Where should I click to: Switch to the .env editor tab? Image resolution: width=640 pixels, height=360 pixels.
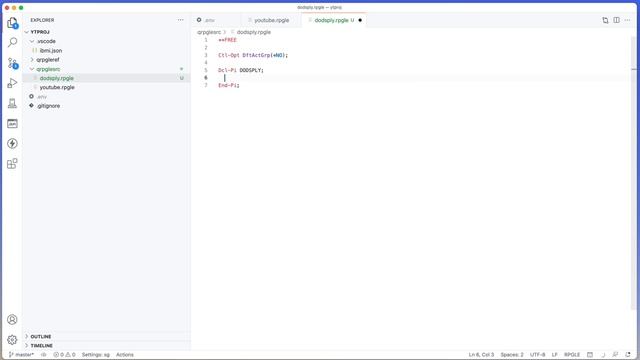point(216,20)
